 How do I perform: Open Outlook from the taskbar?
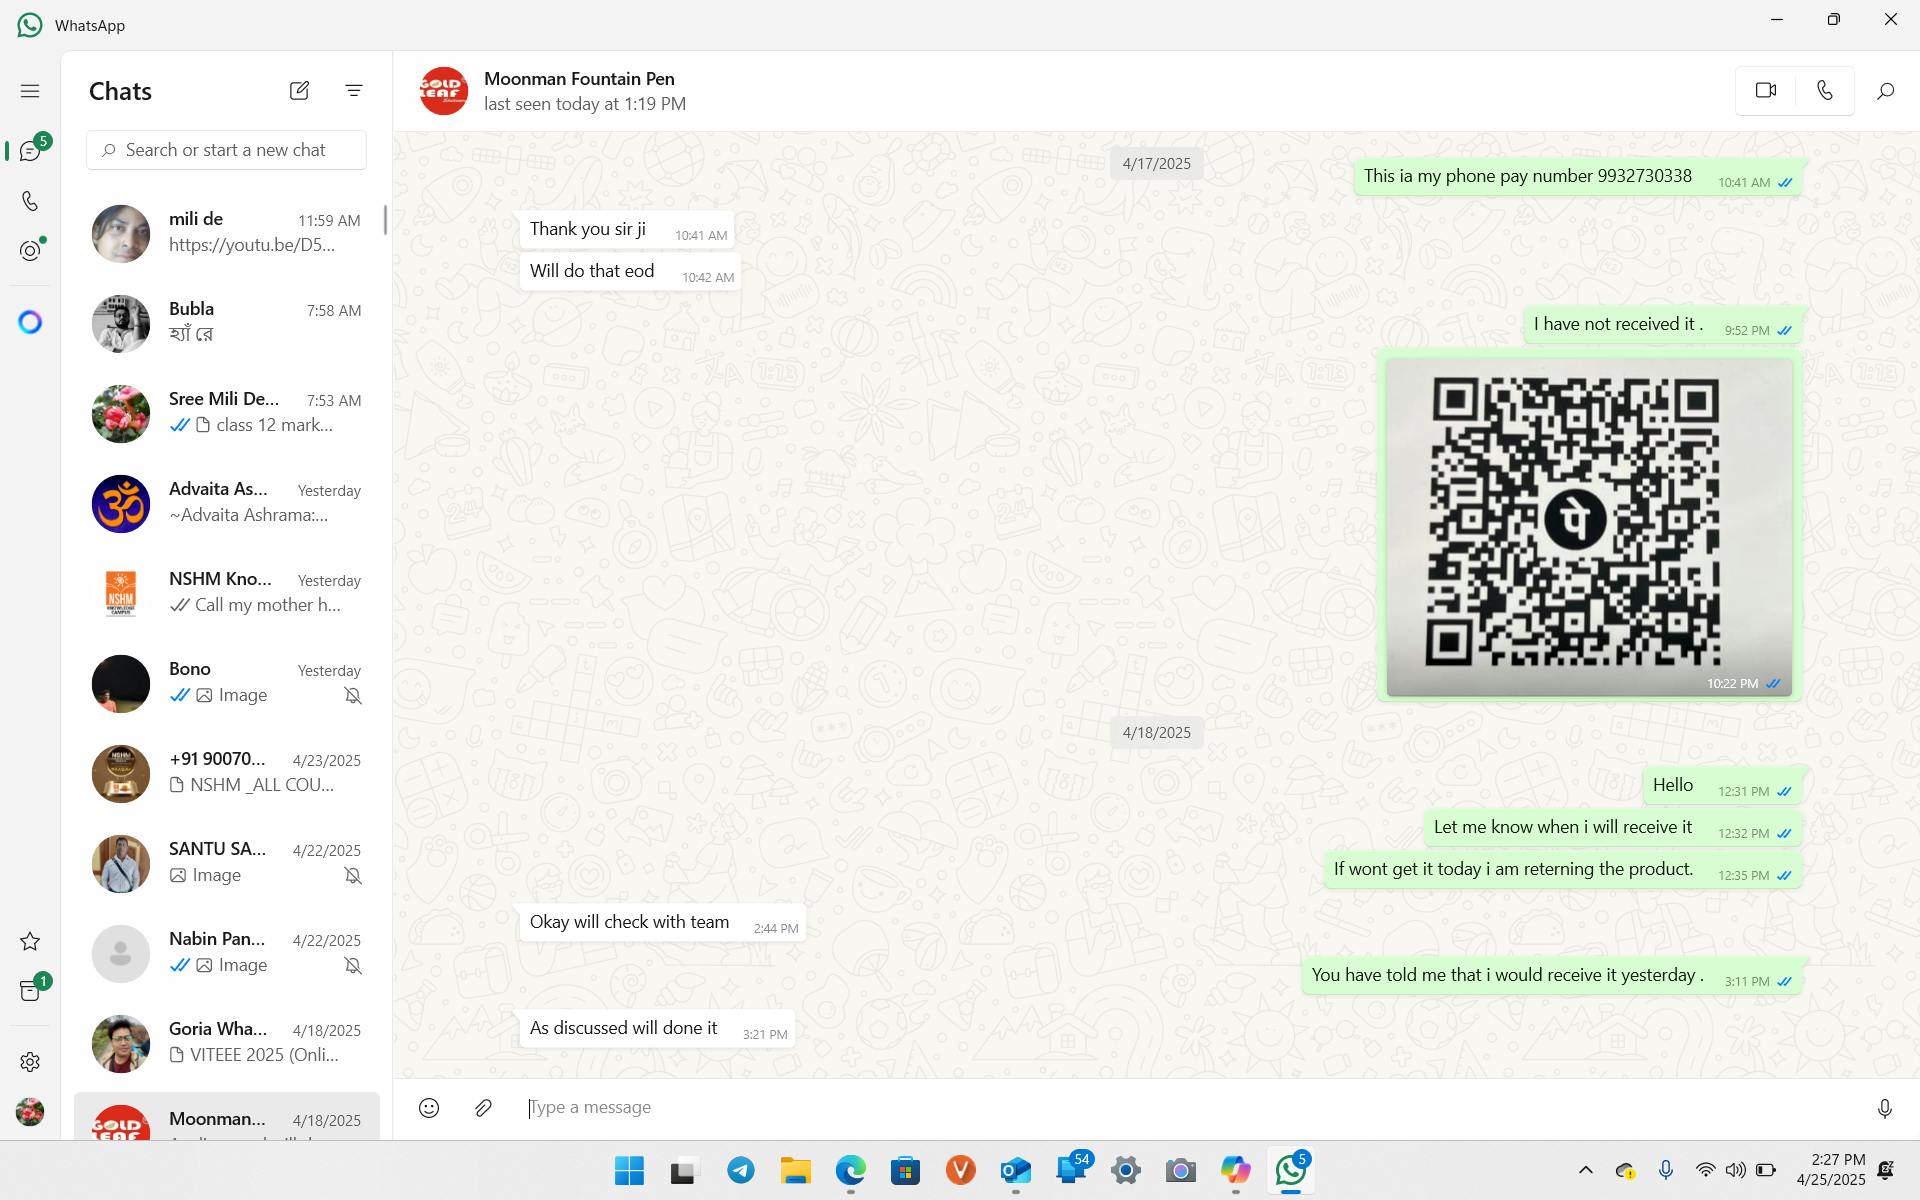[x=1016, y=1170]
